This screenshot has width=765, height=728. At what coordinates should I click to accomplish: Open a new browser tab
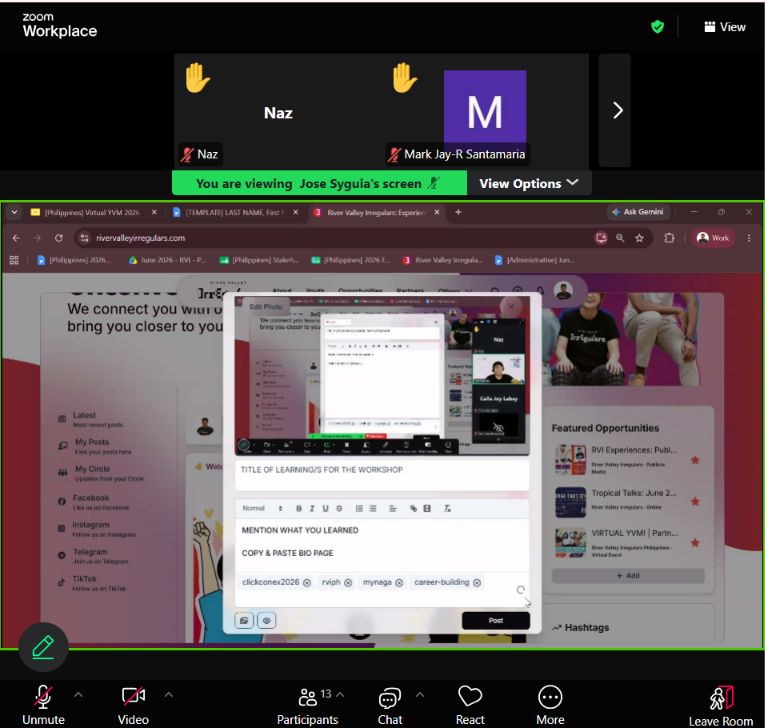tap(458, 212)
